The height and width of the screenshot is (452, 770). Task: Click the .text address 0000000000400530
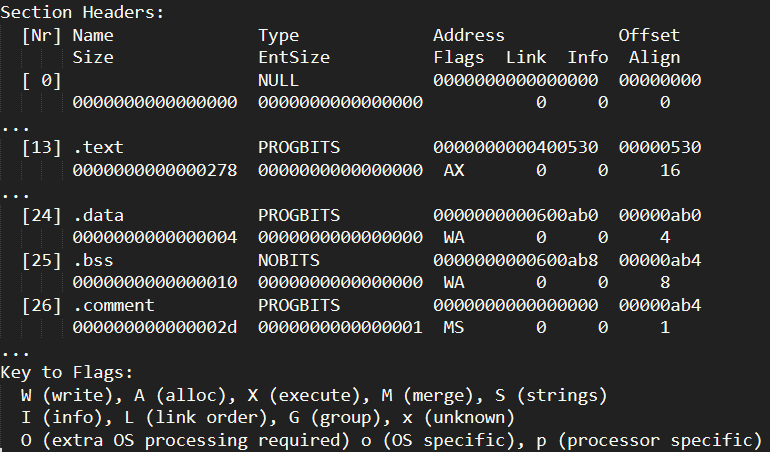515,147
